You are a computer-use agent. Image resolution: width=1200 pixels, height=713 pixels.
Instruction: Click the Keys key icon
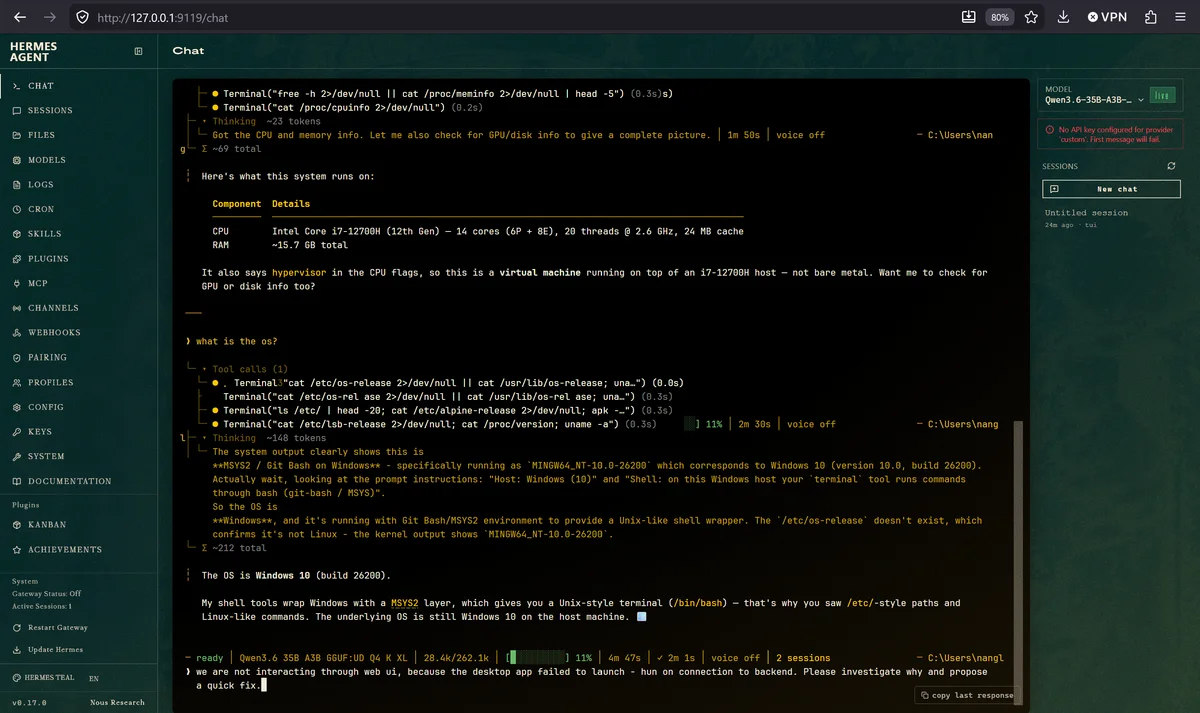[x=17, y=432]
